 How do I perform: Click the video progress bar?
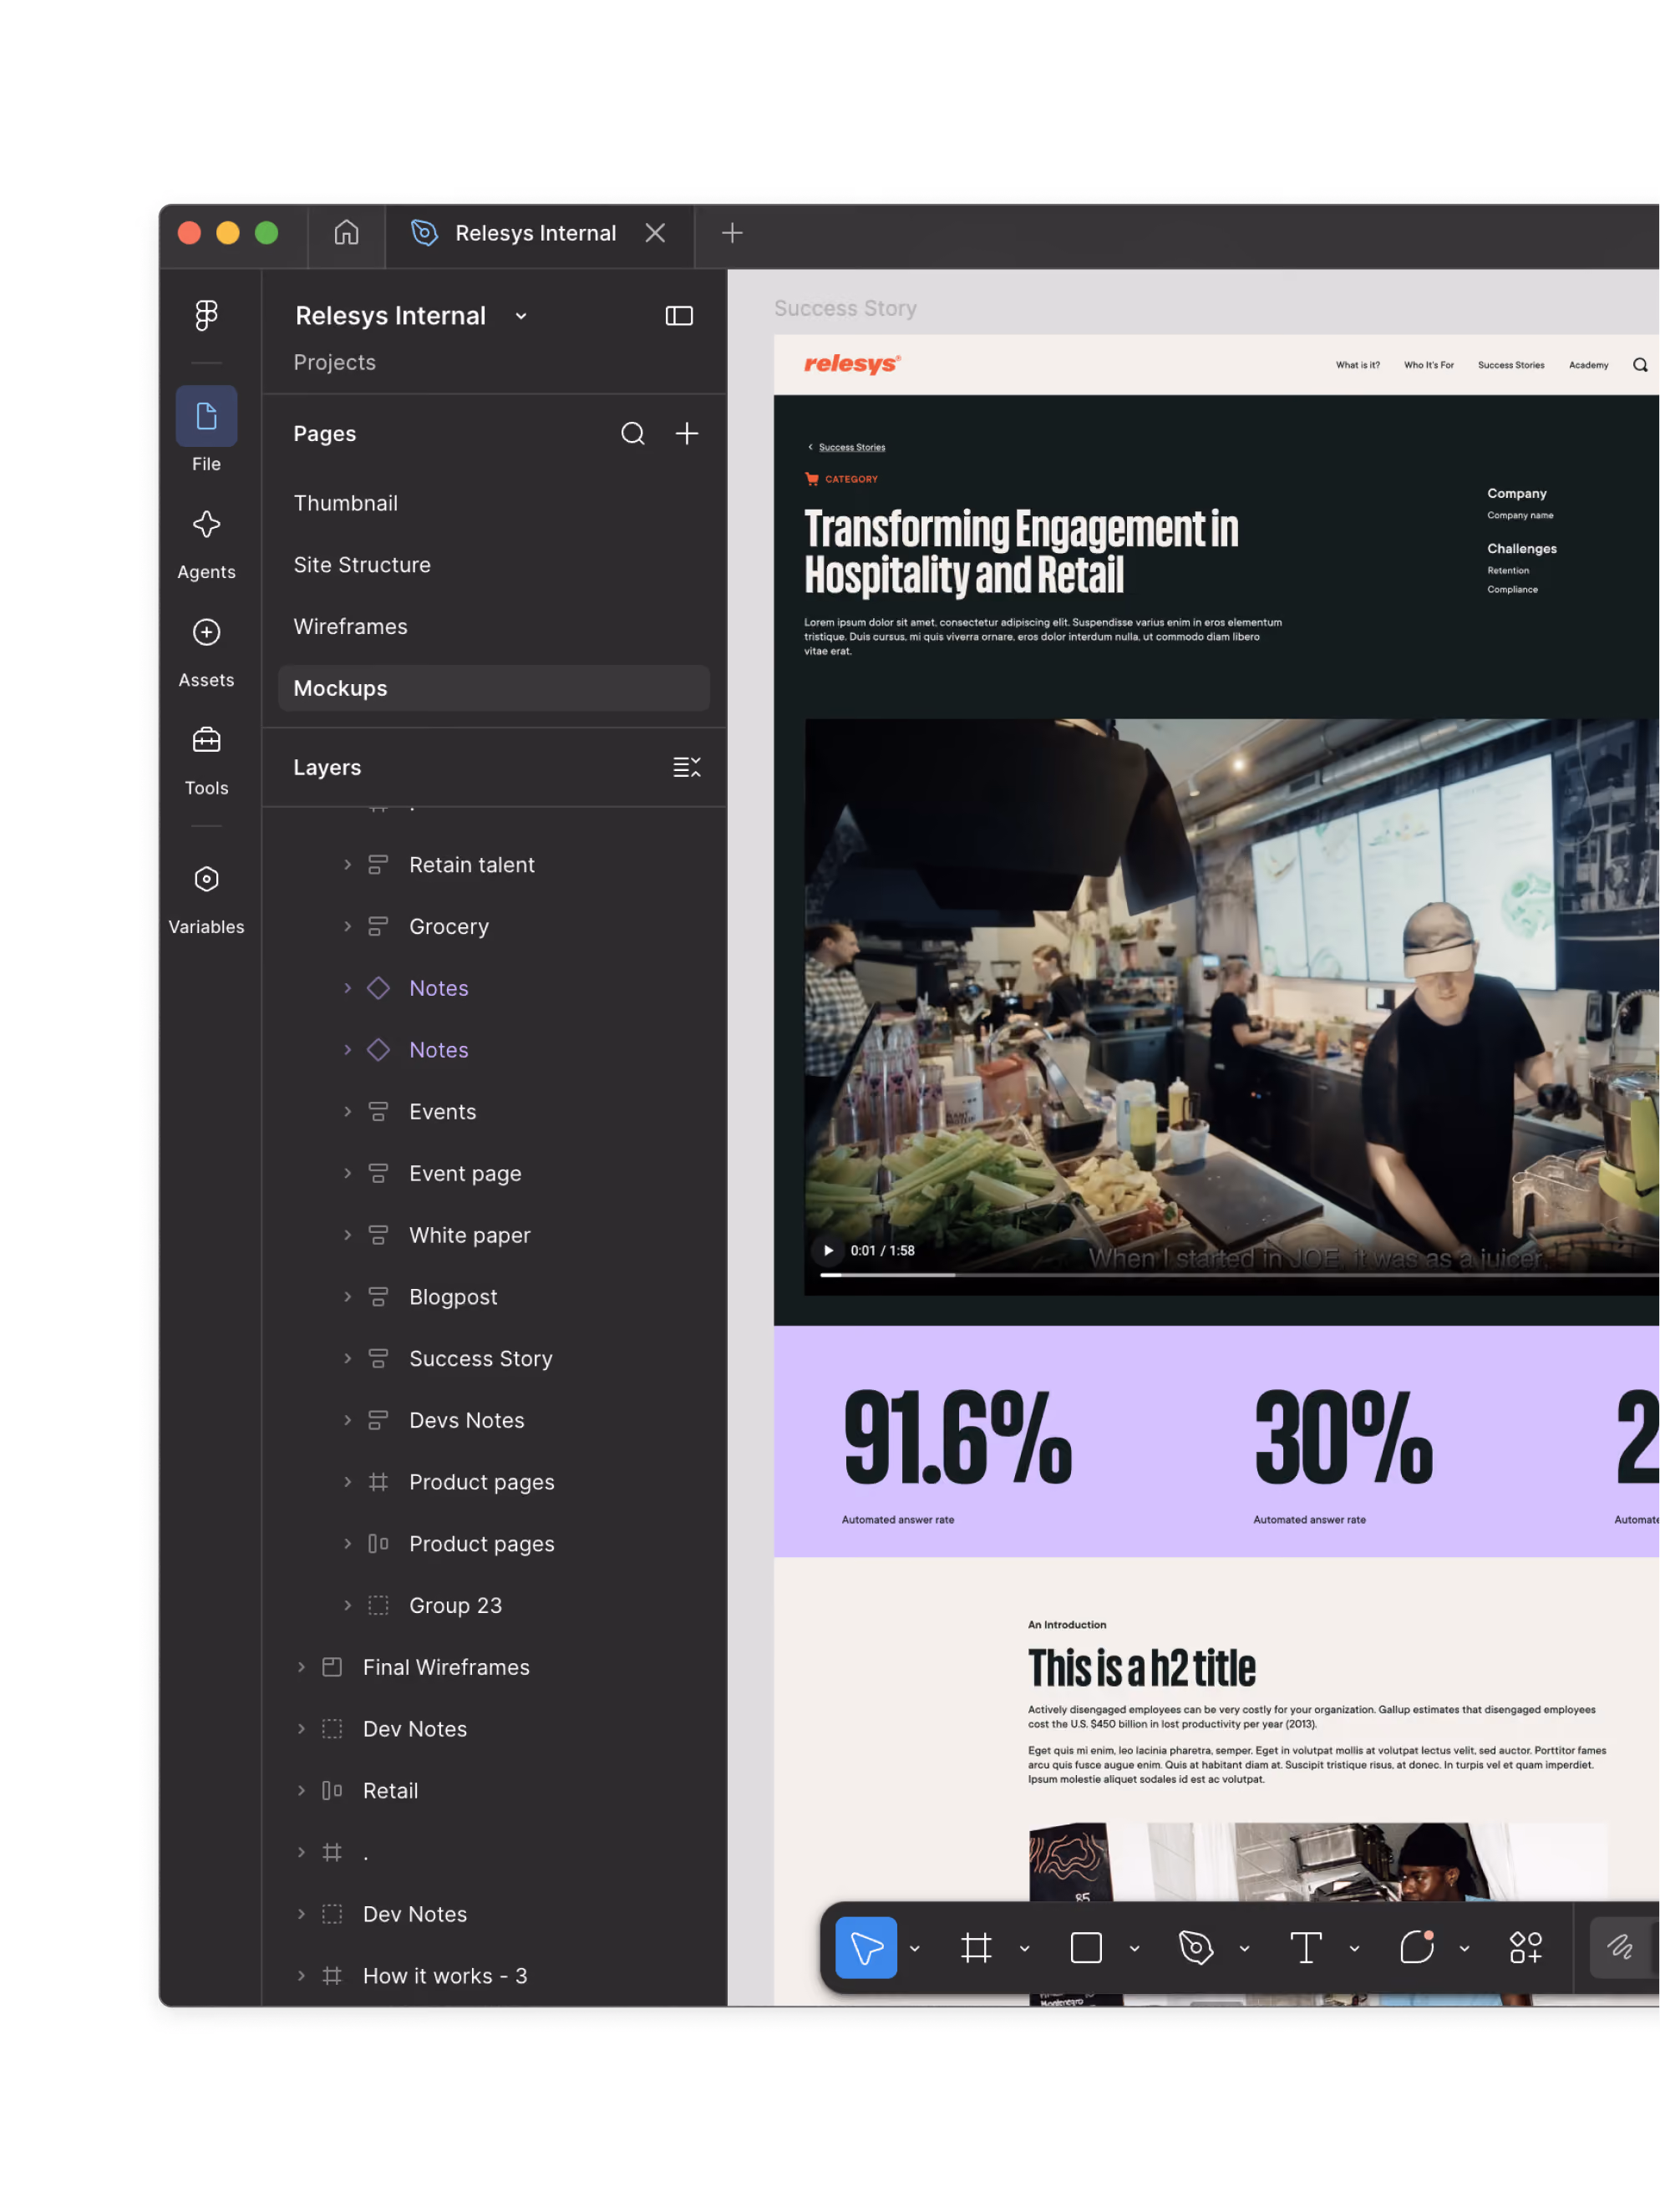click(1240, 1275)
